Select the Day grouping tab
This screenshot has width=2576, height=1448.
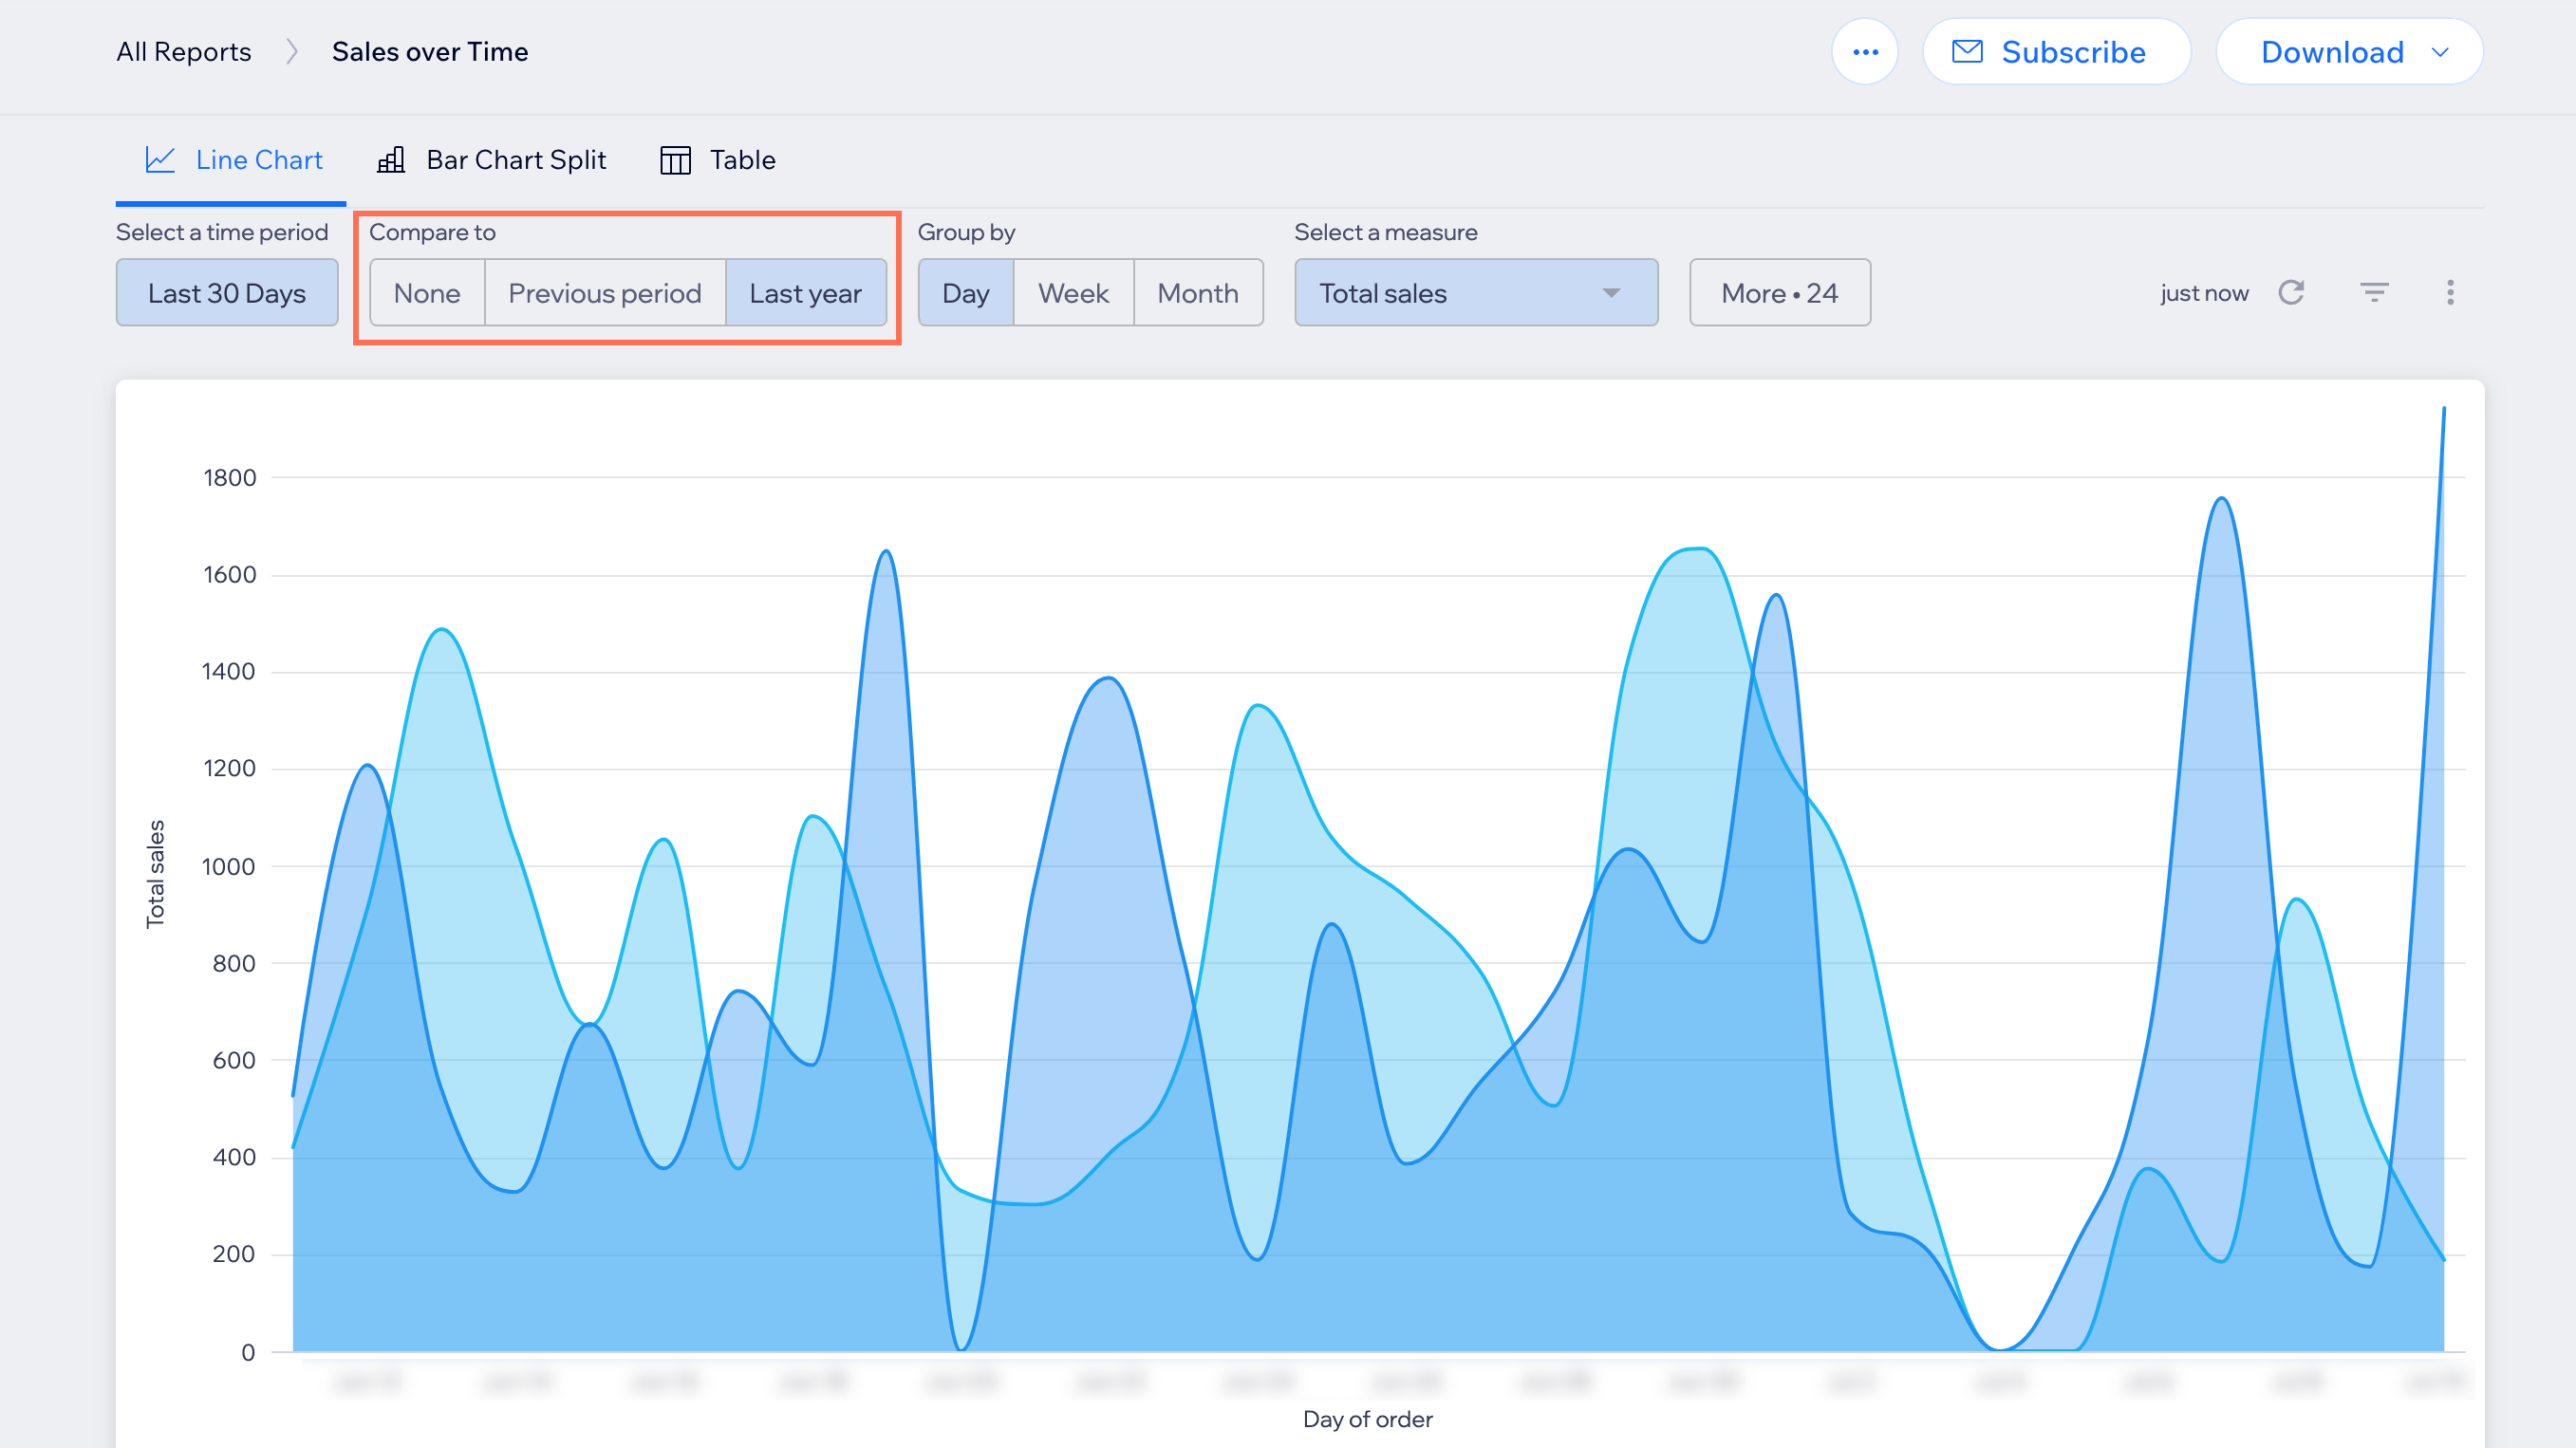point(966,293)
